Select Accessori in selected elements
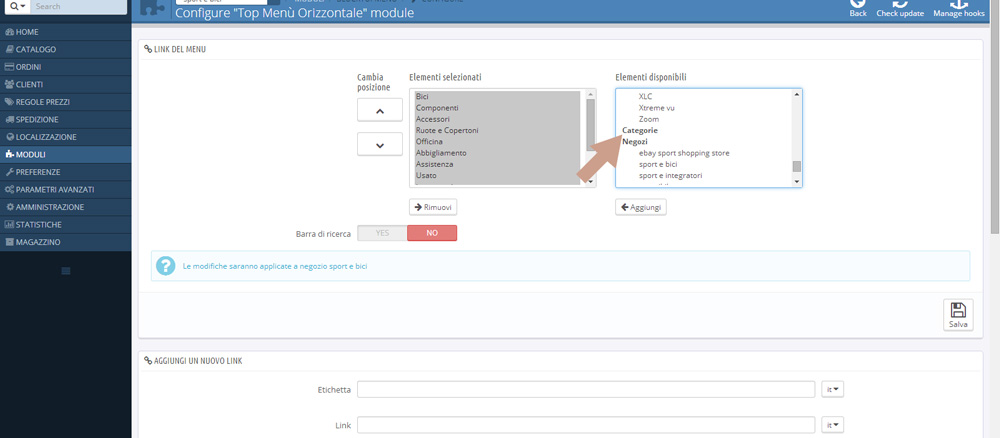Screen dimensions: 1000x438 click(x=497, y=119)
